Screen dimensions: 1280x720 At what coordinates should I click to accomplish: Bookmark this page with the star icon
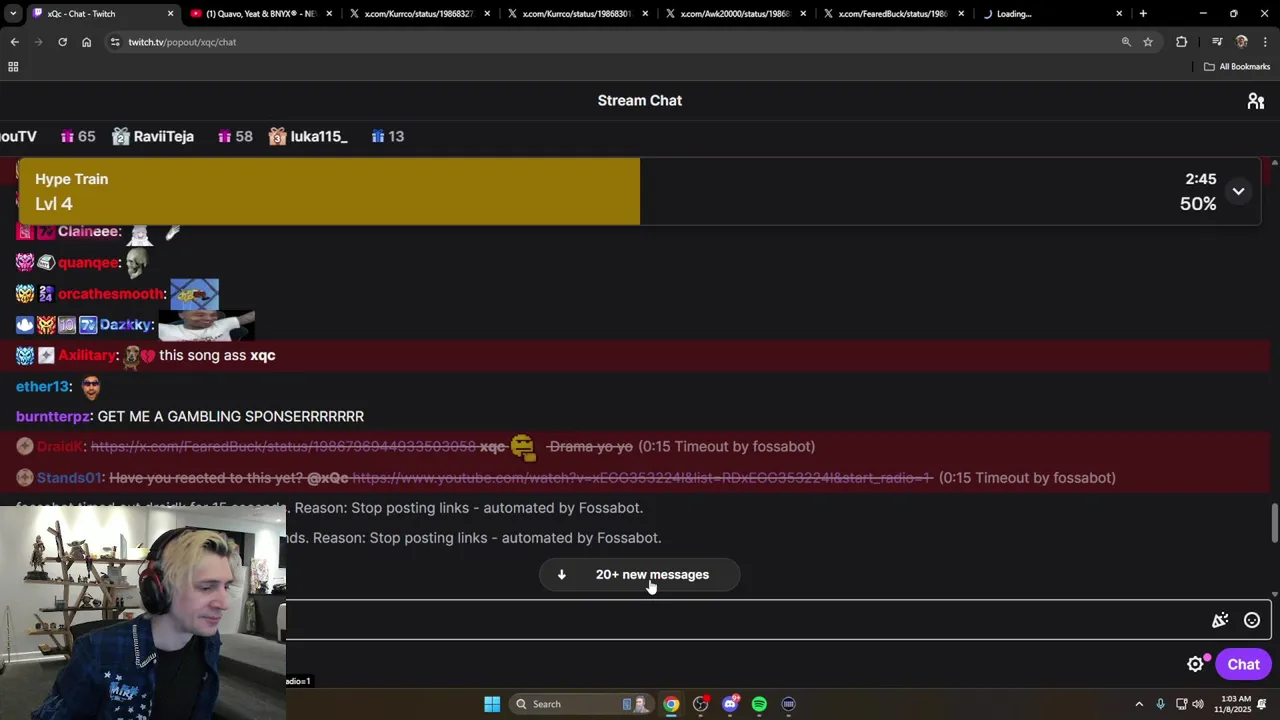pyautogui.click(x=1148, y=42)
